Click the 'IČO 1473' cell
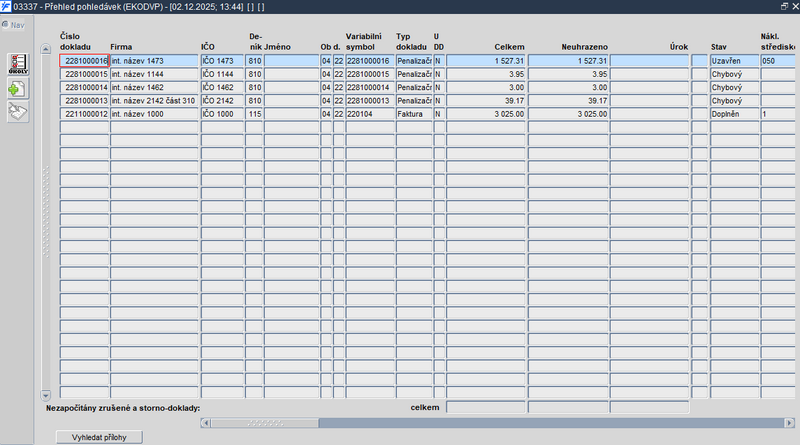 pyautogui.click(x=222, y=61)
